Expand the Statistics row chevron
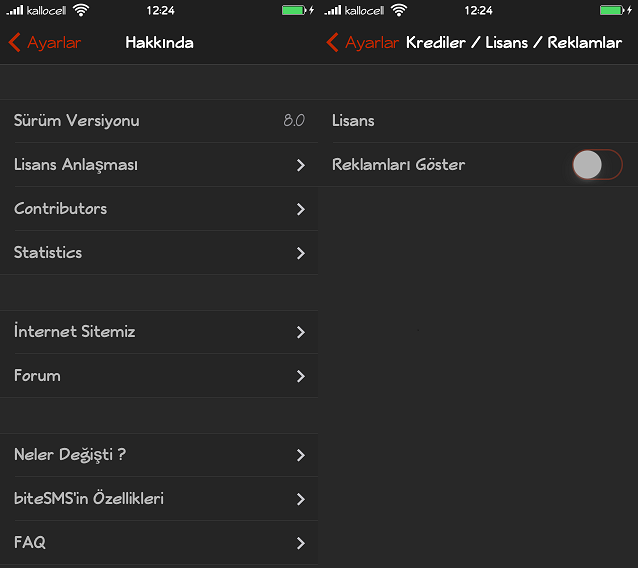 pyautogui.click(x=301, y=253)
